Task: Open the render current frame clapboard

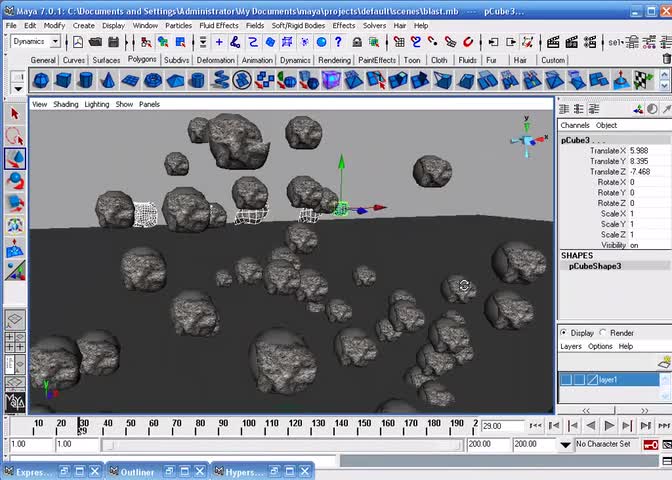Action: (553, 42)
